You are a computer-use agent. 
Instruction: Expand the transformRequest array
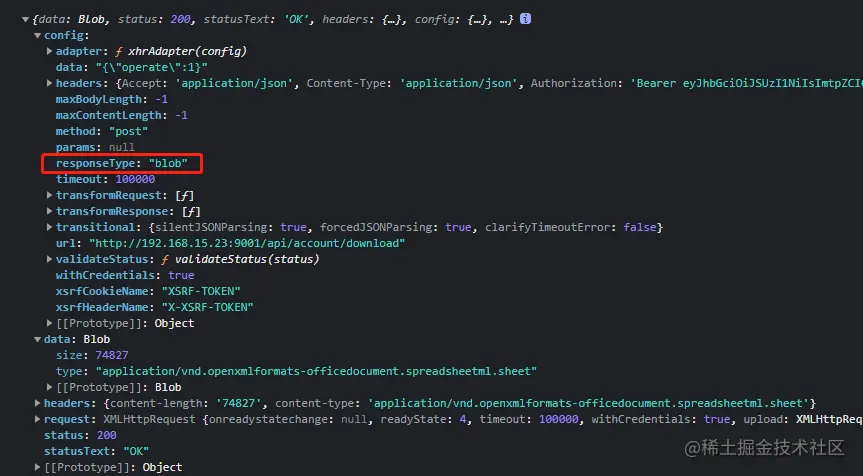tap(50, 195)
